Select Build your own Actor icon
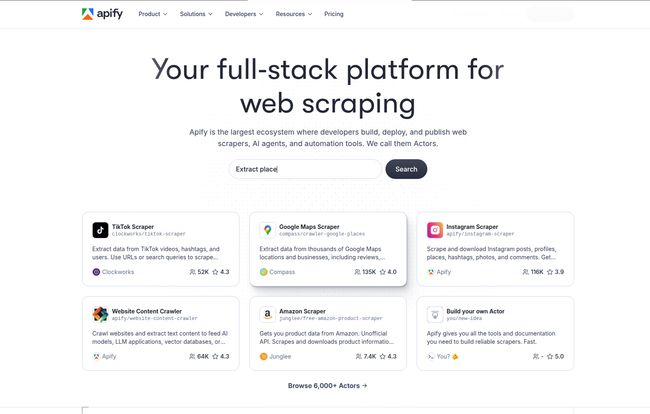The image size is (650, 414). (x=435, y=315)
